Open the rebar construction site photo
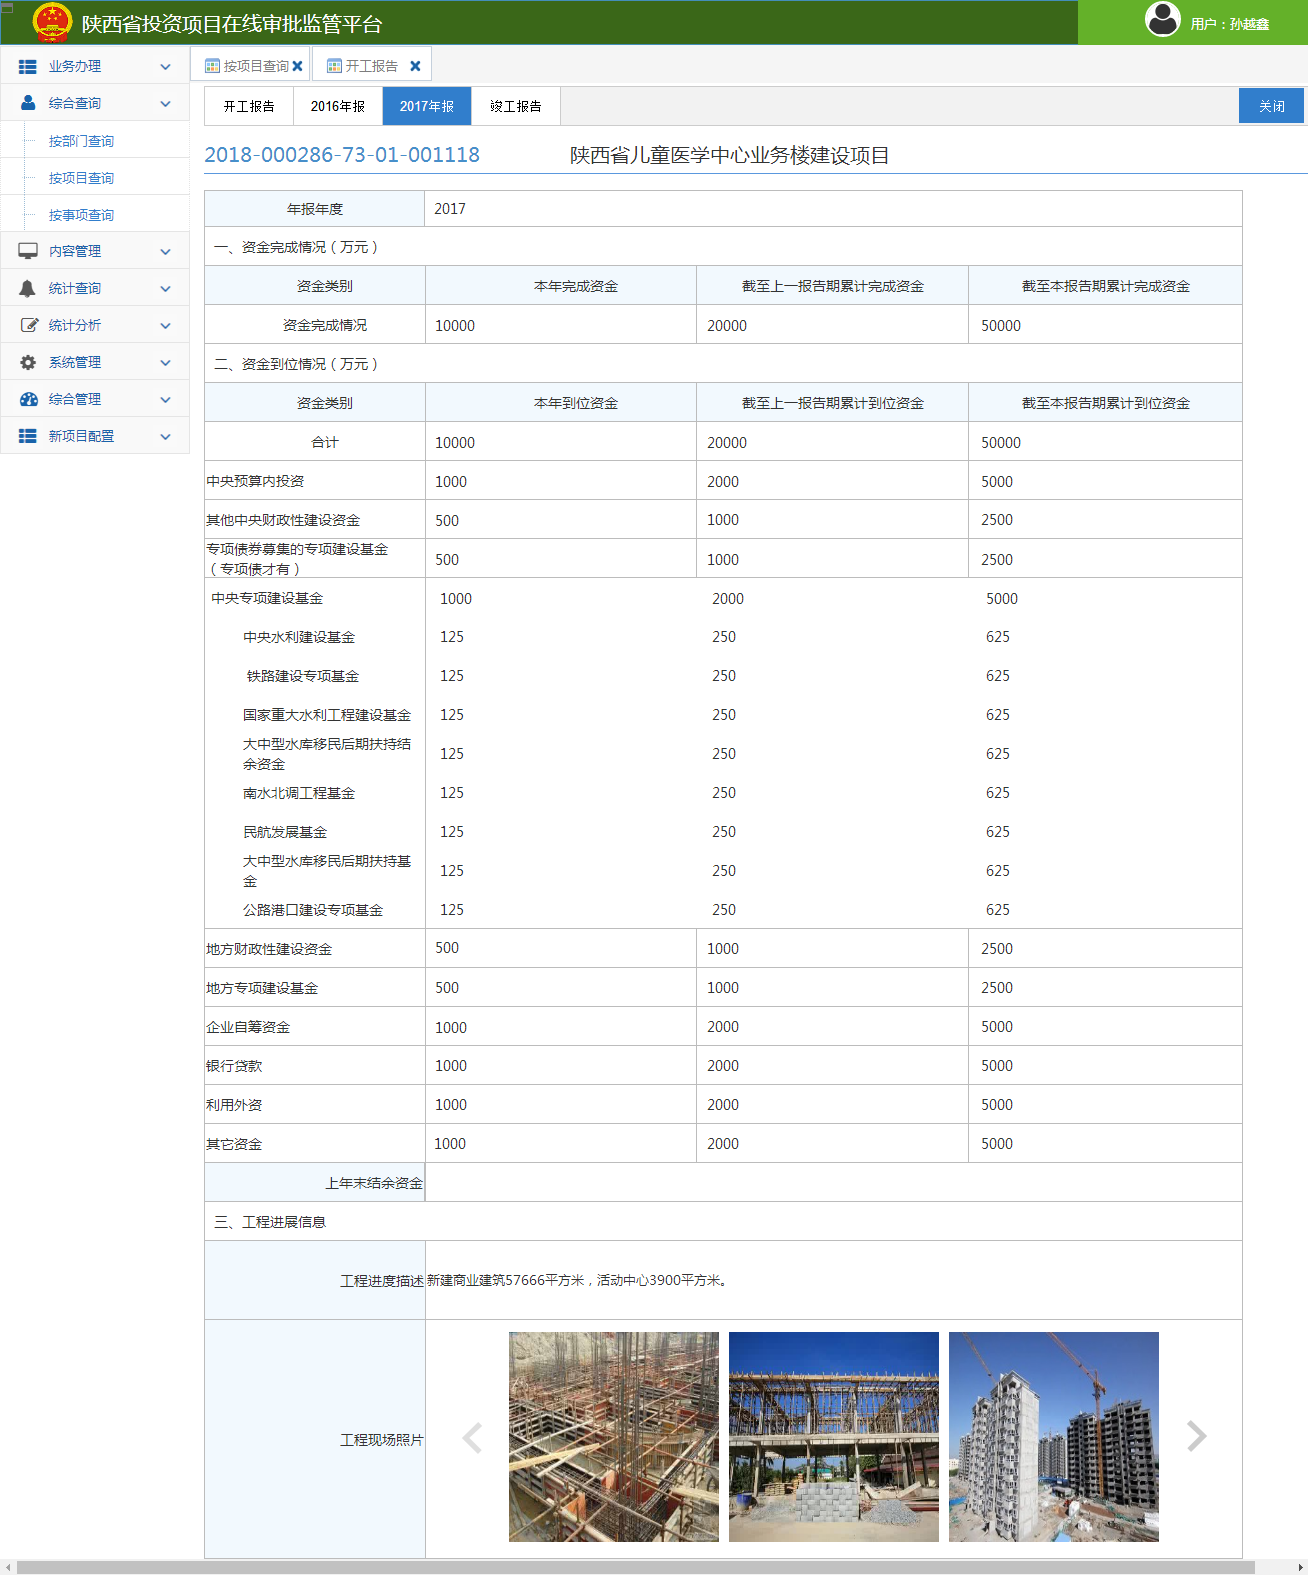This screenshot has height=1575, width=1308. [x=614, y=1436]
